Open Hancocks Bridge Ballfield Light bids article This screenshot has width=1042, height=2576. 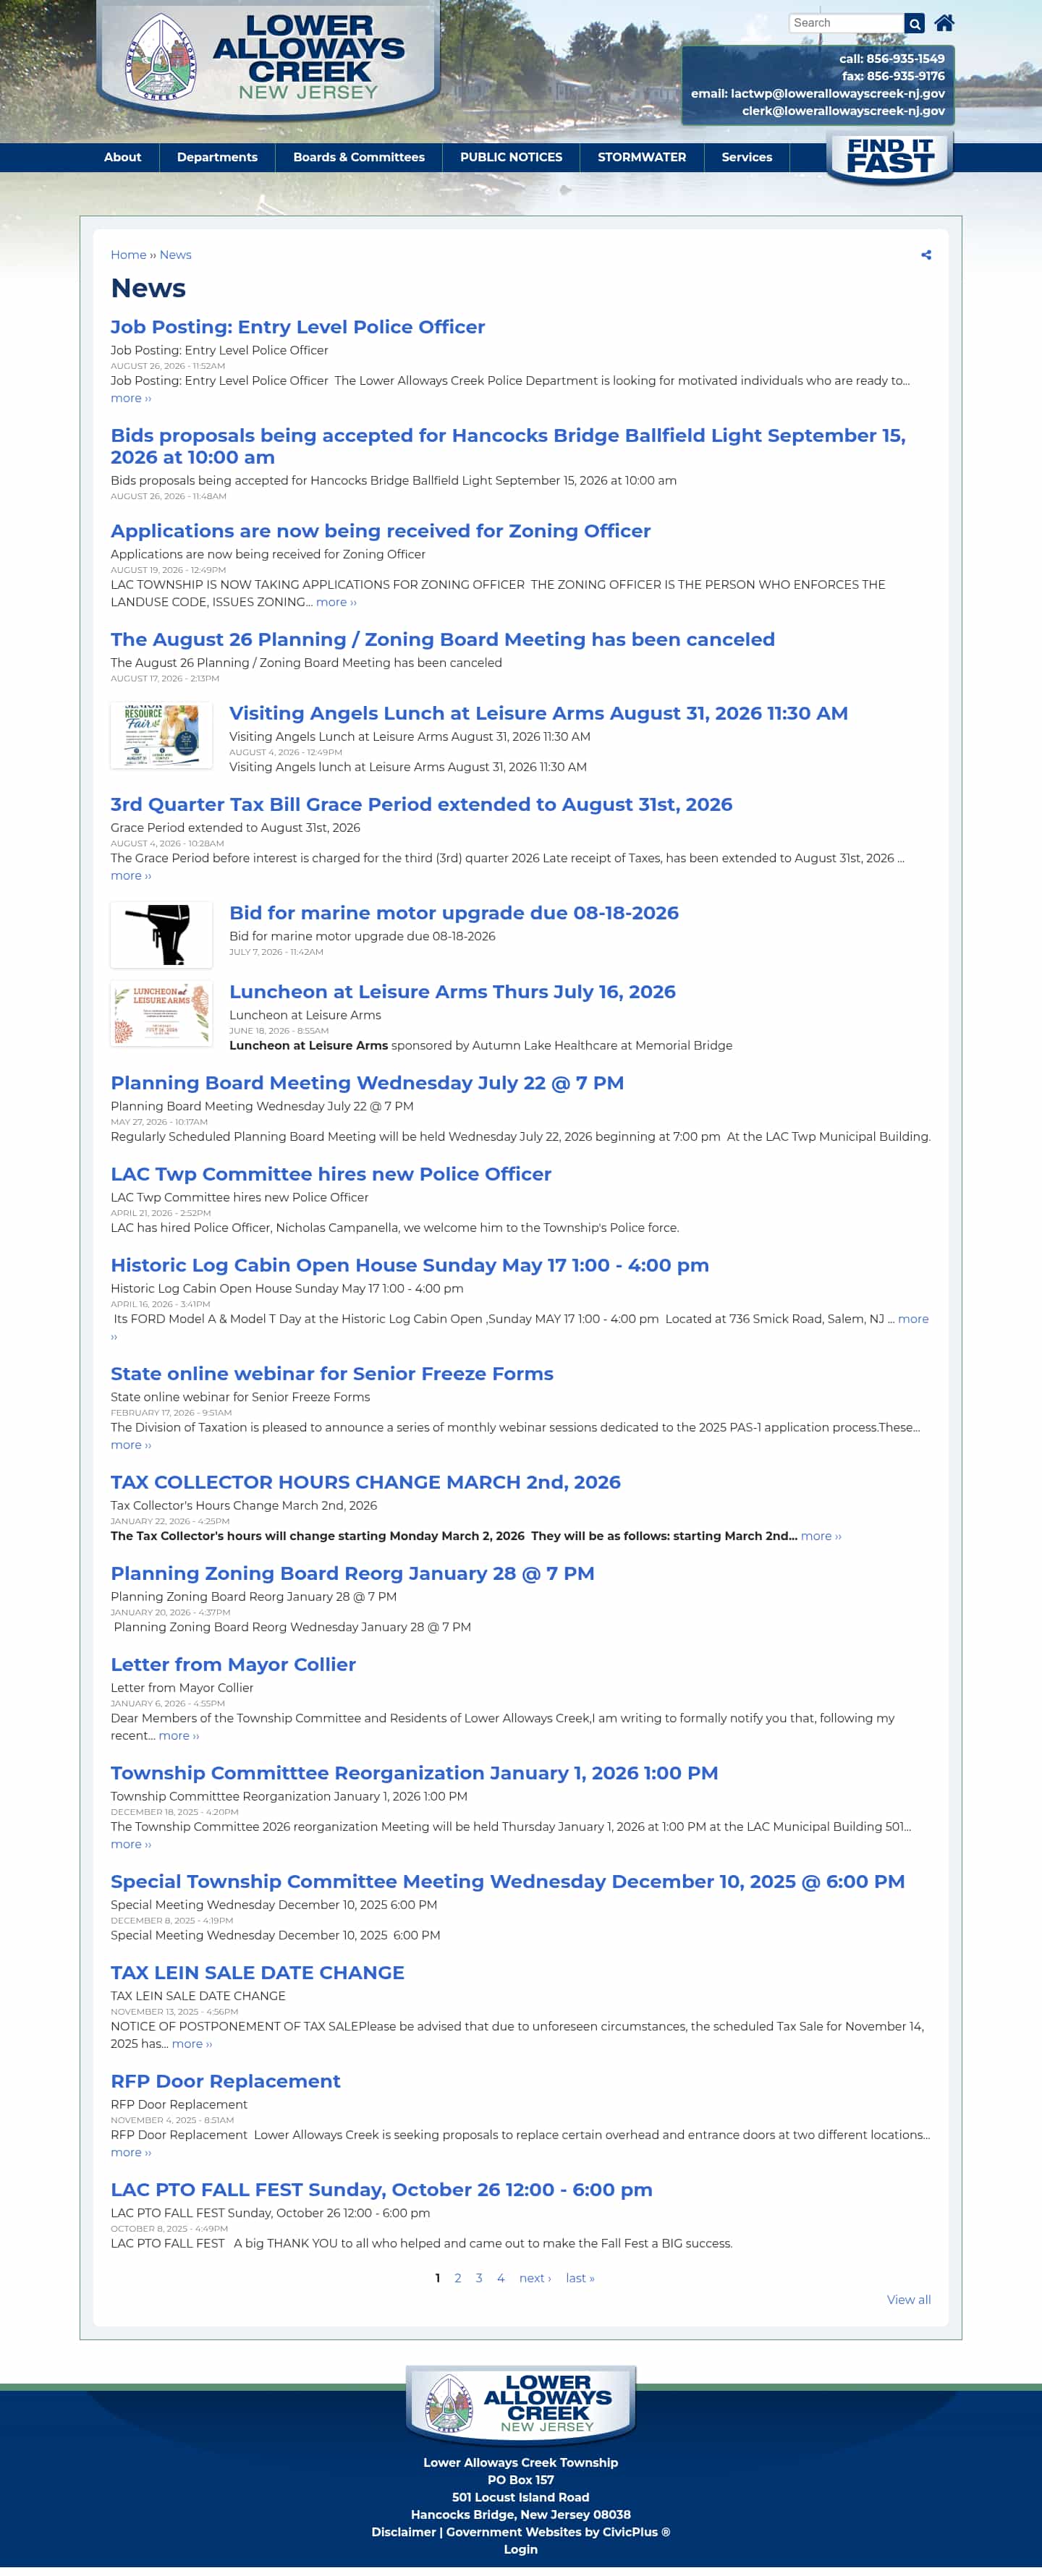(x=508, y=446)
